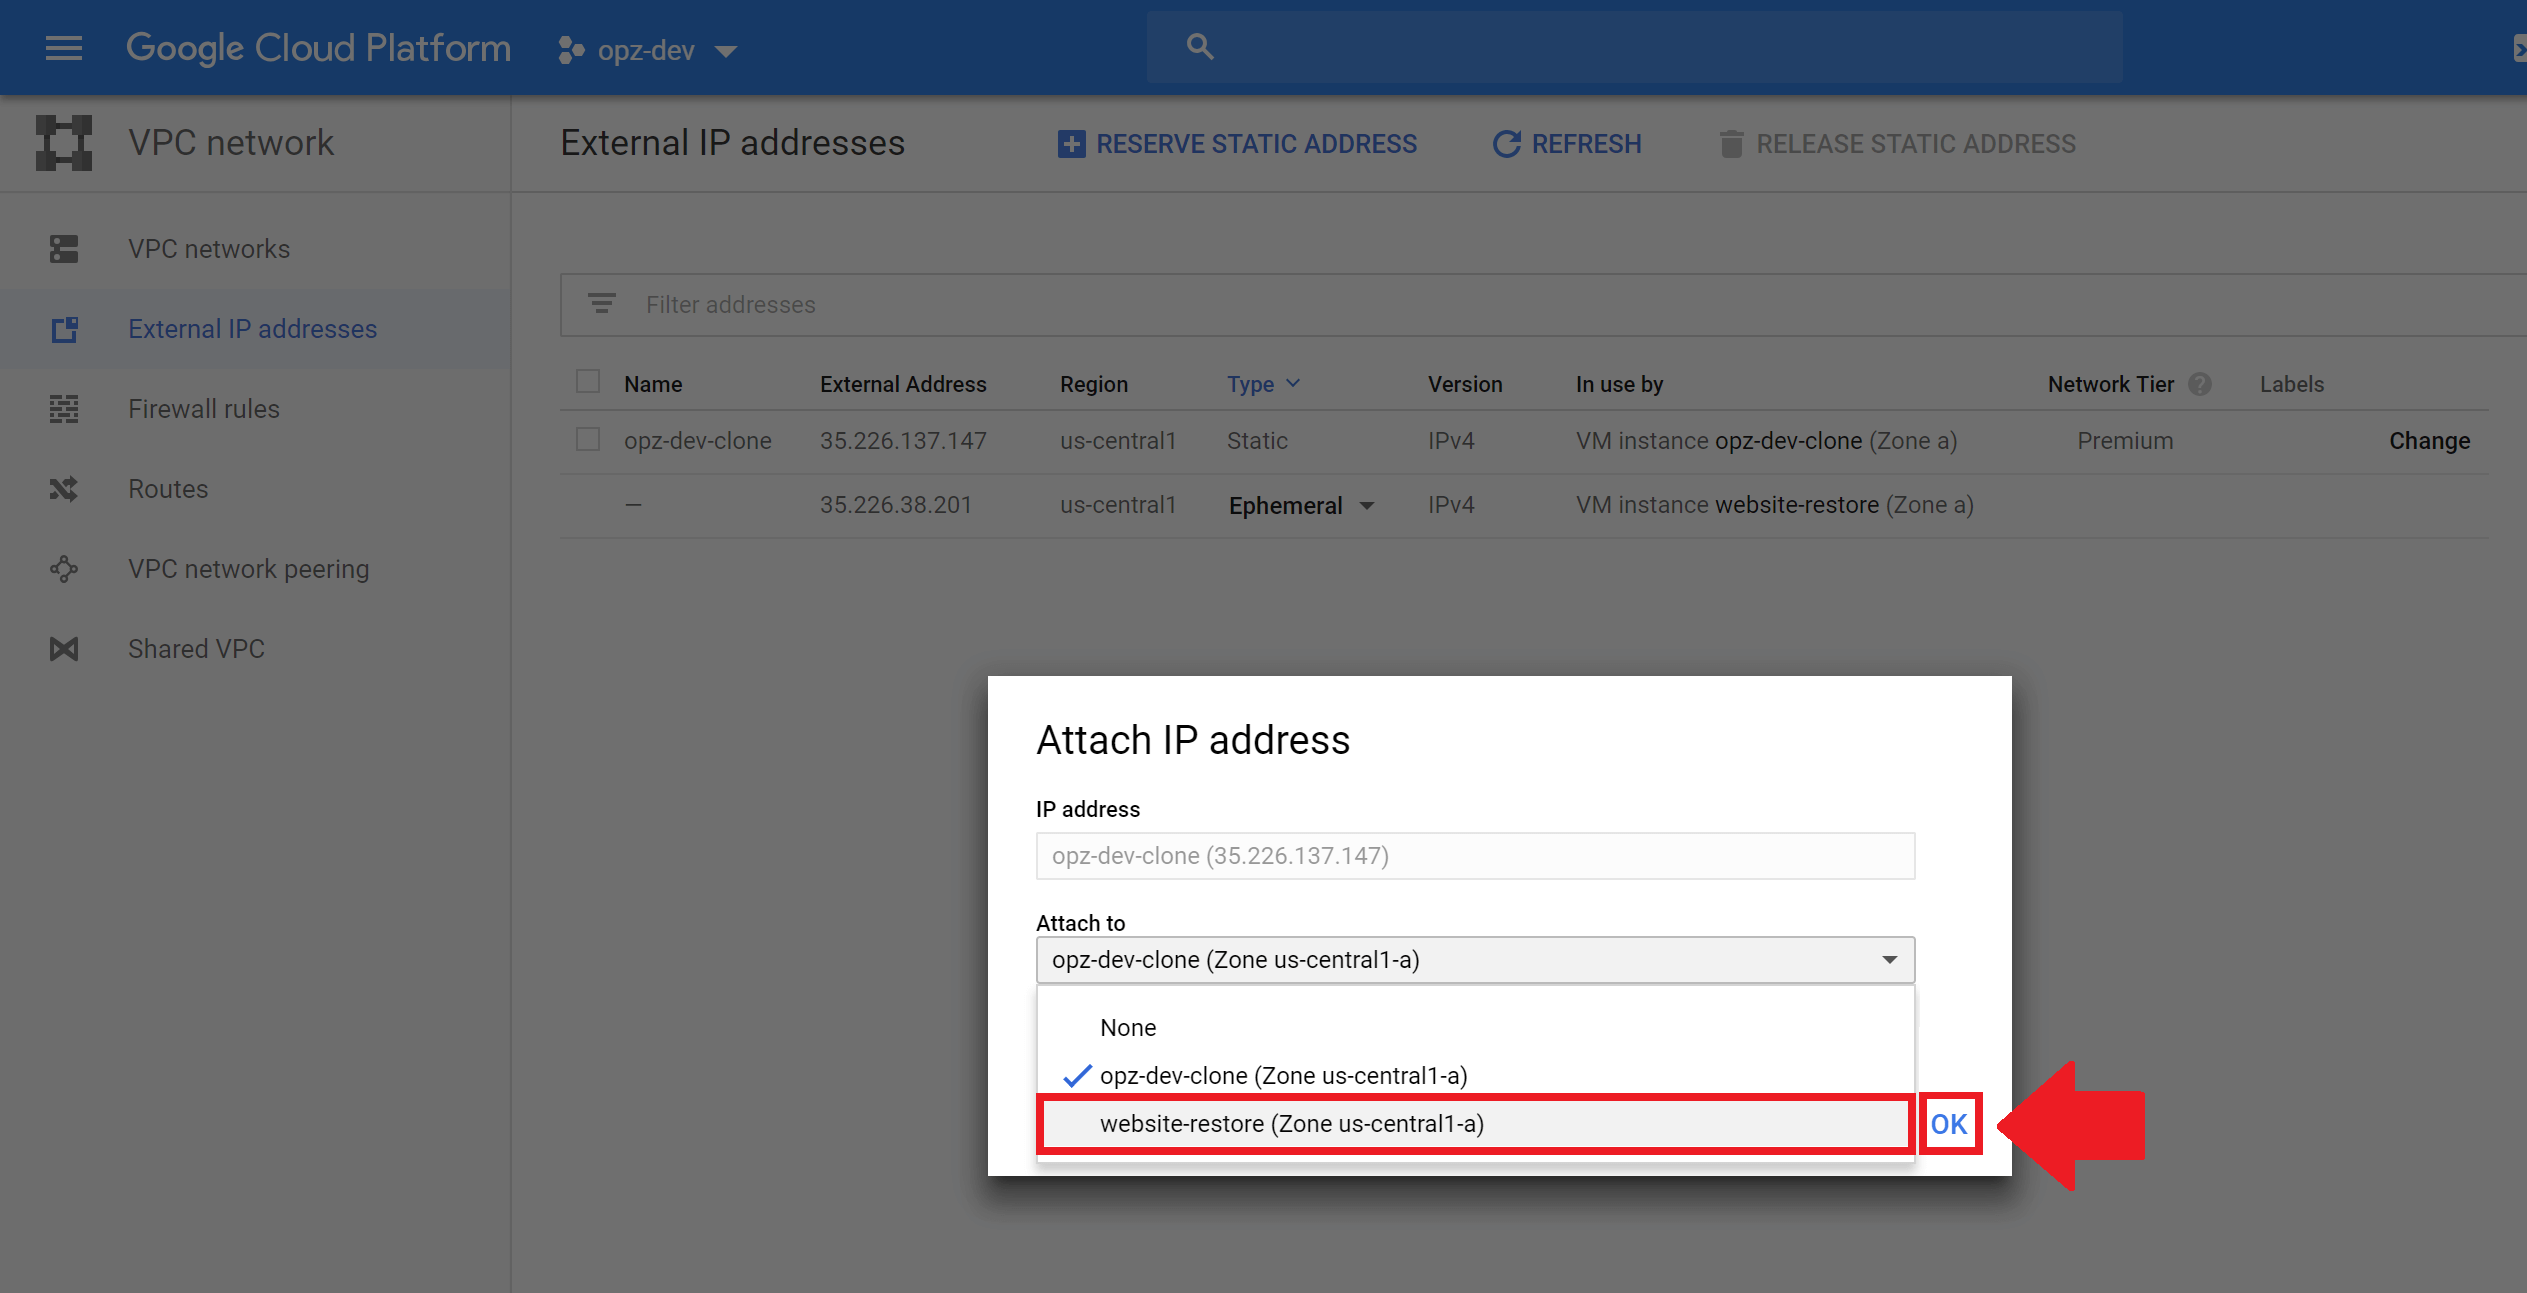Open the hamburger navigation menu

[x=64, y=48]
